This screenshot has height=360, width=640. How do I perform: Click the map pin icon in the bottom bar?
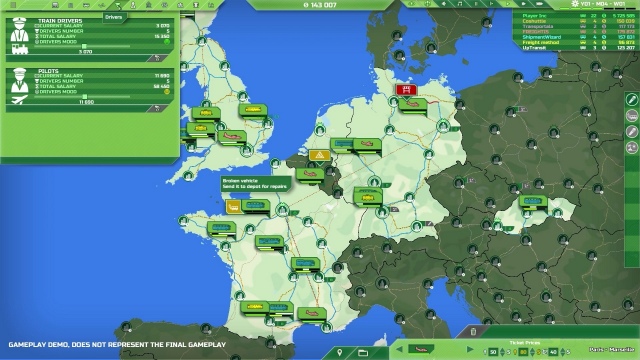(x=340, y=353)
